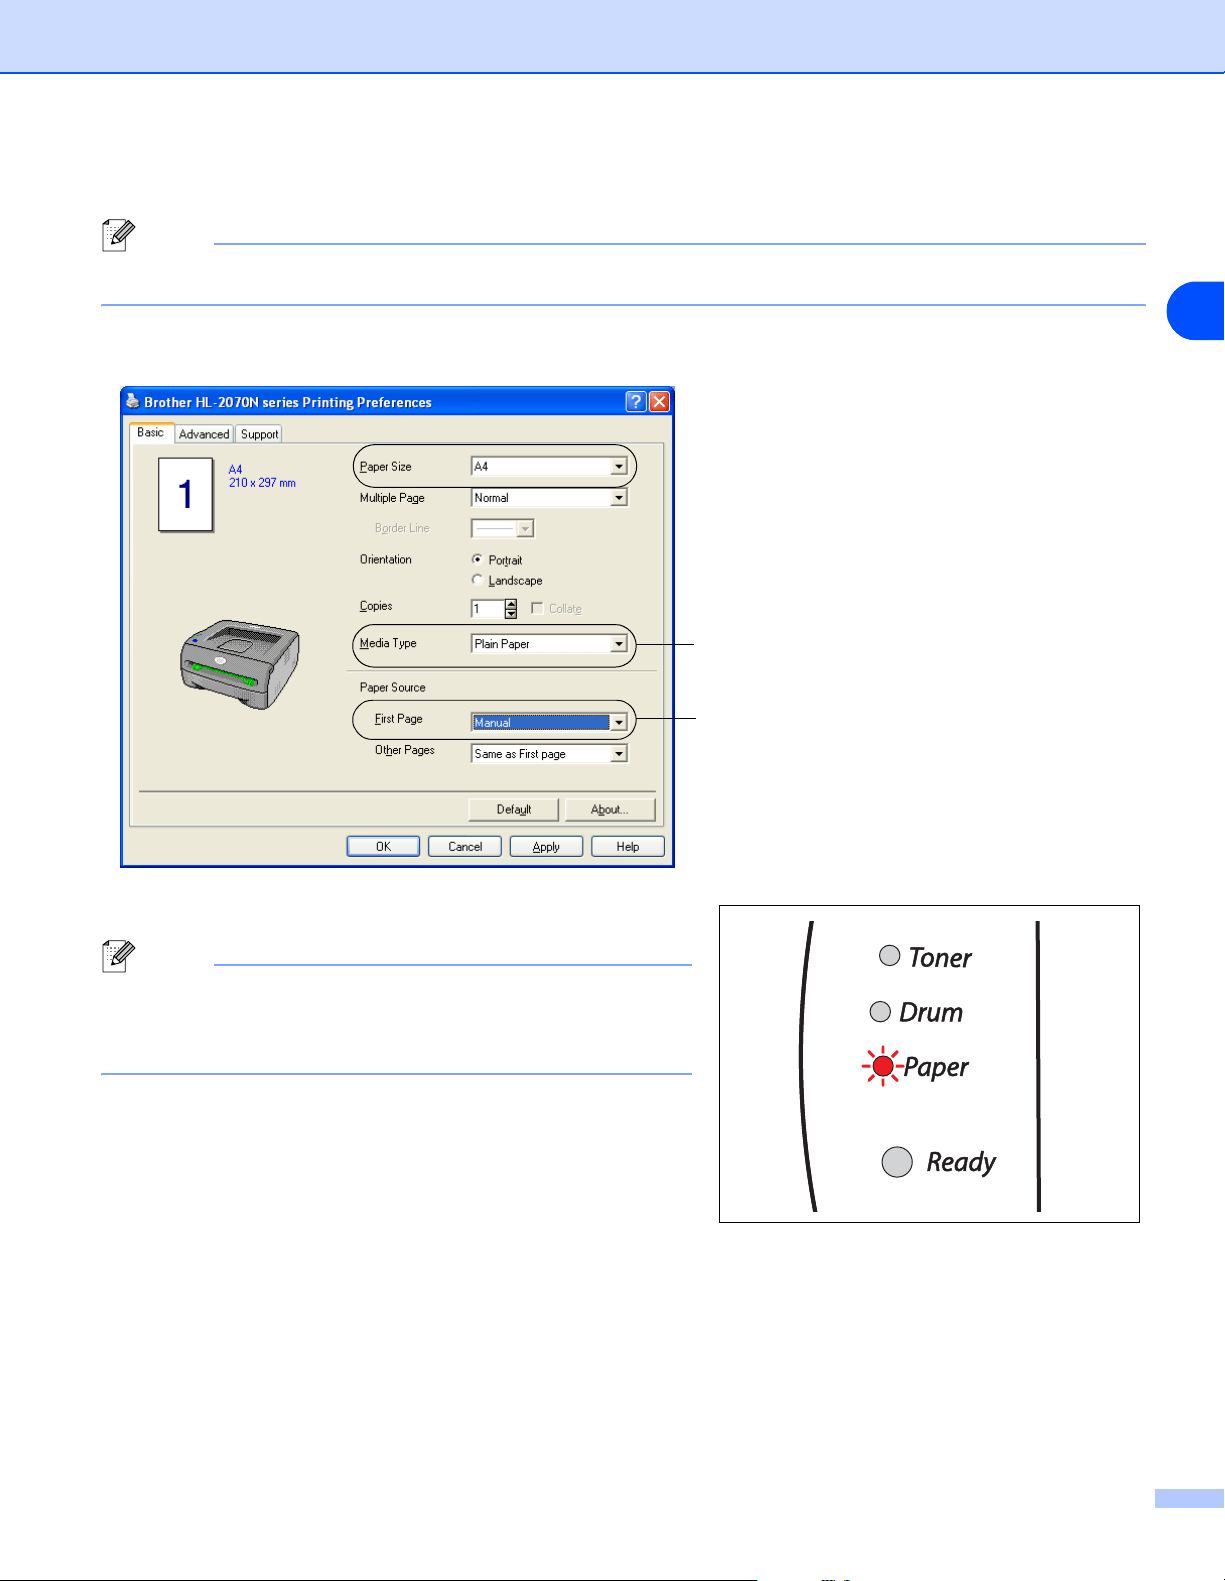Click the dialog help question-mark icon
The height and width of the screenshot is (1581, 1225).
(x=636, y=402)
